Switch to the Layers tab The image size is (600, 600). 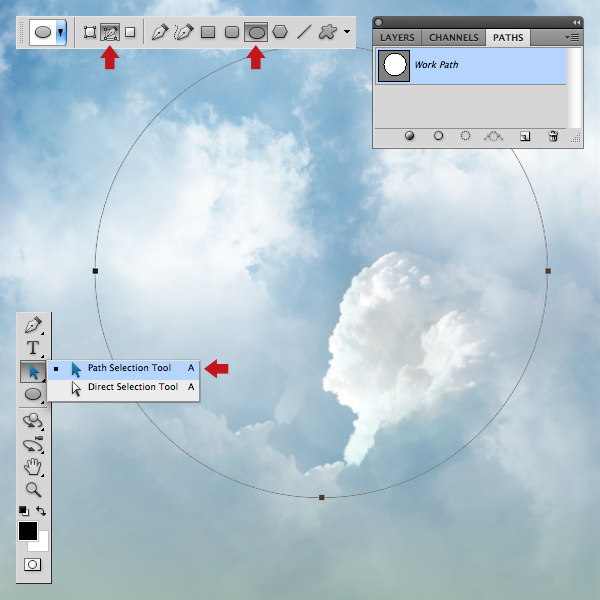(x=397, y=38)
